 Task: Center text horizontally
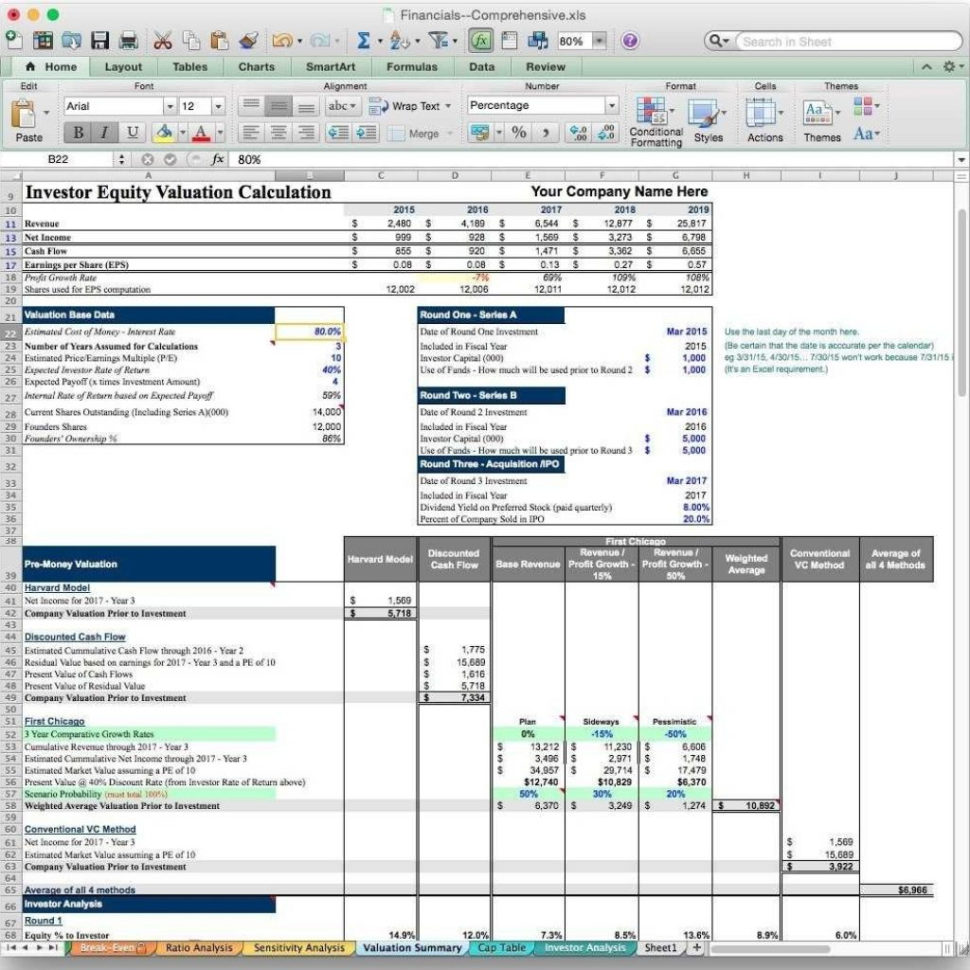(x=278, y=132)
